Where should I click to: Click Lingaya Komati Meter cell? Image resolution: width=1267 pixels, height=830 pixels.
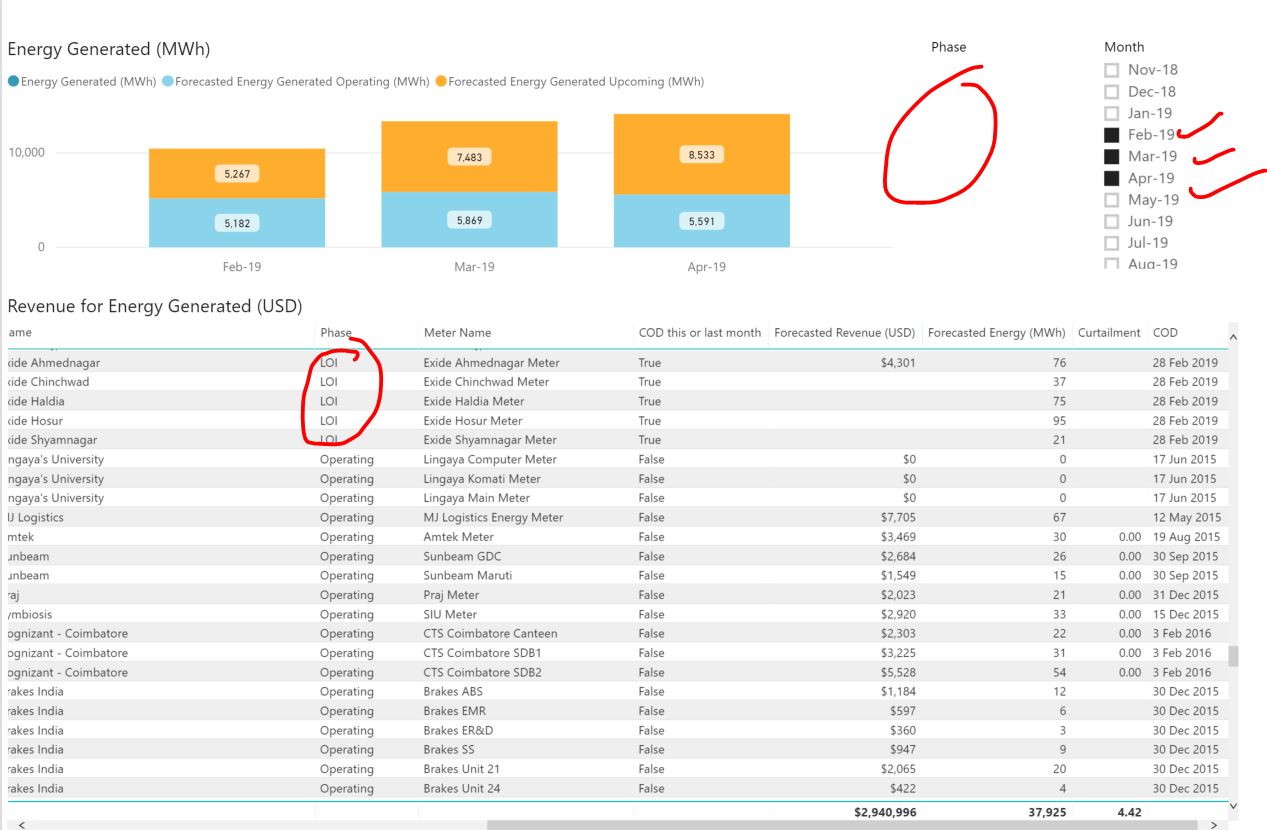click(x=482, y=479)
